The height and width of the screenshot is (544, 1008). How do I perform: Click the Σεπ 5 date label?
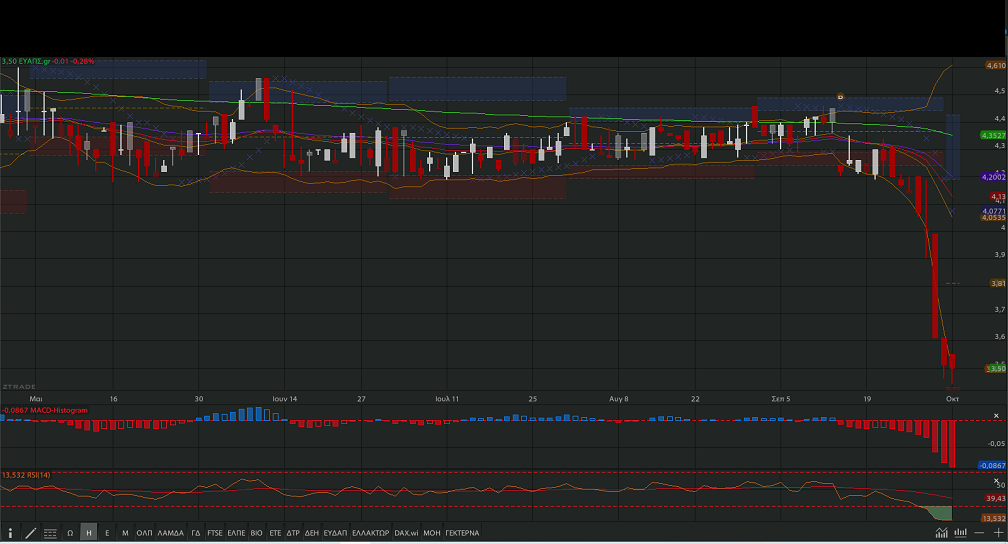click(x=781, y=399)
